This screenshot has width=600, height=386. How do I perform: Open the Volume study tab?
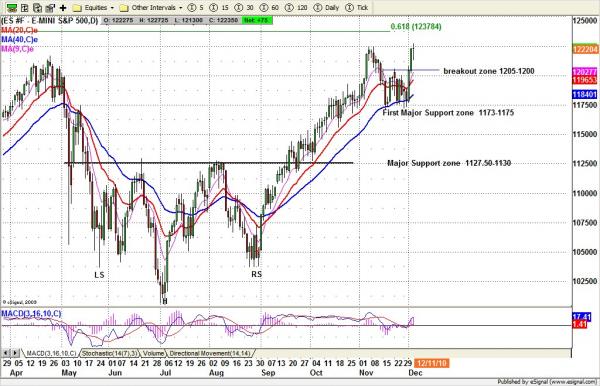153,353
